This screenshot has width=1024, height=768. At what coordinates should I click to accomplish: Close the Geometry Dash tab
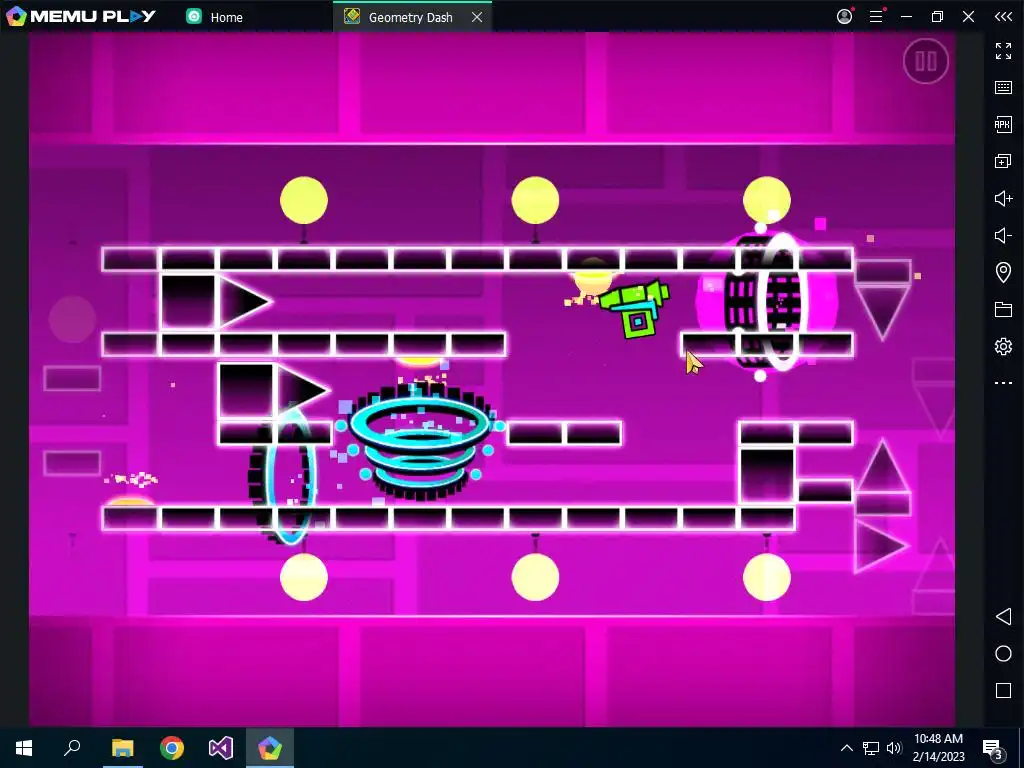pyautogui.click(x=477, y=17)
